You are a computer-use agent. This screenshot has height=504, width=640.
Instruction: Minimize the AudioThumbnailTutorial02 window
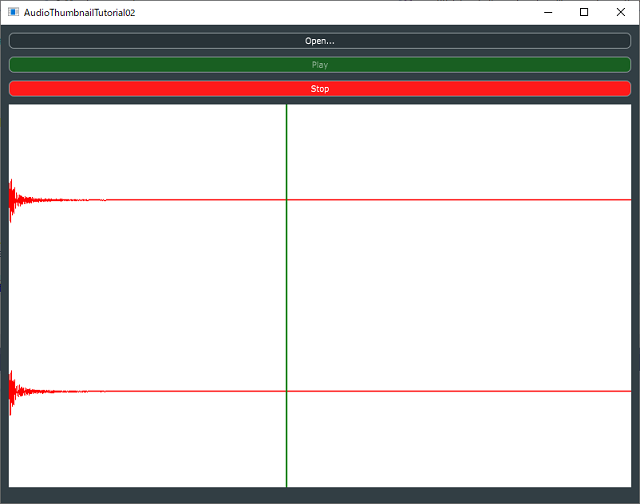548,12
